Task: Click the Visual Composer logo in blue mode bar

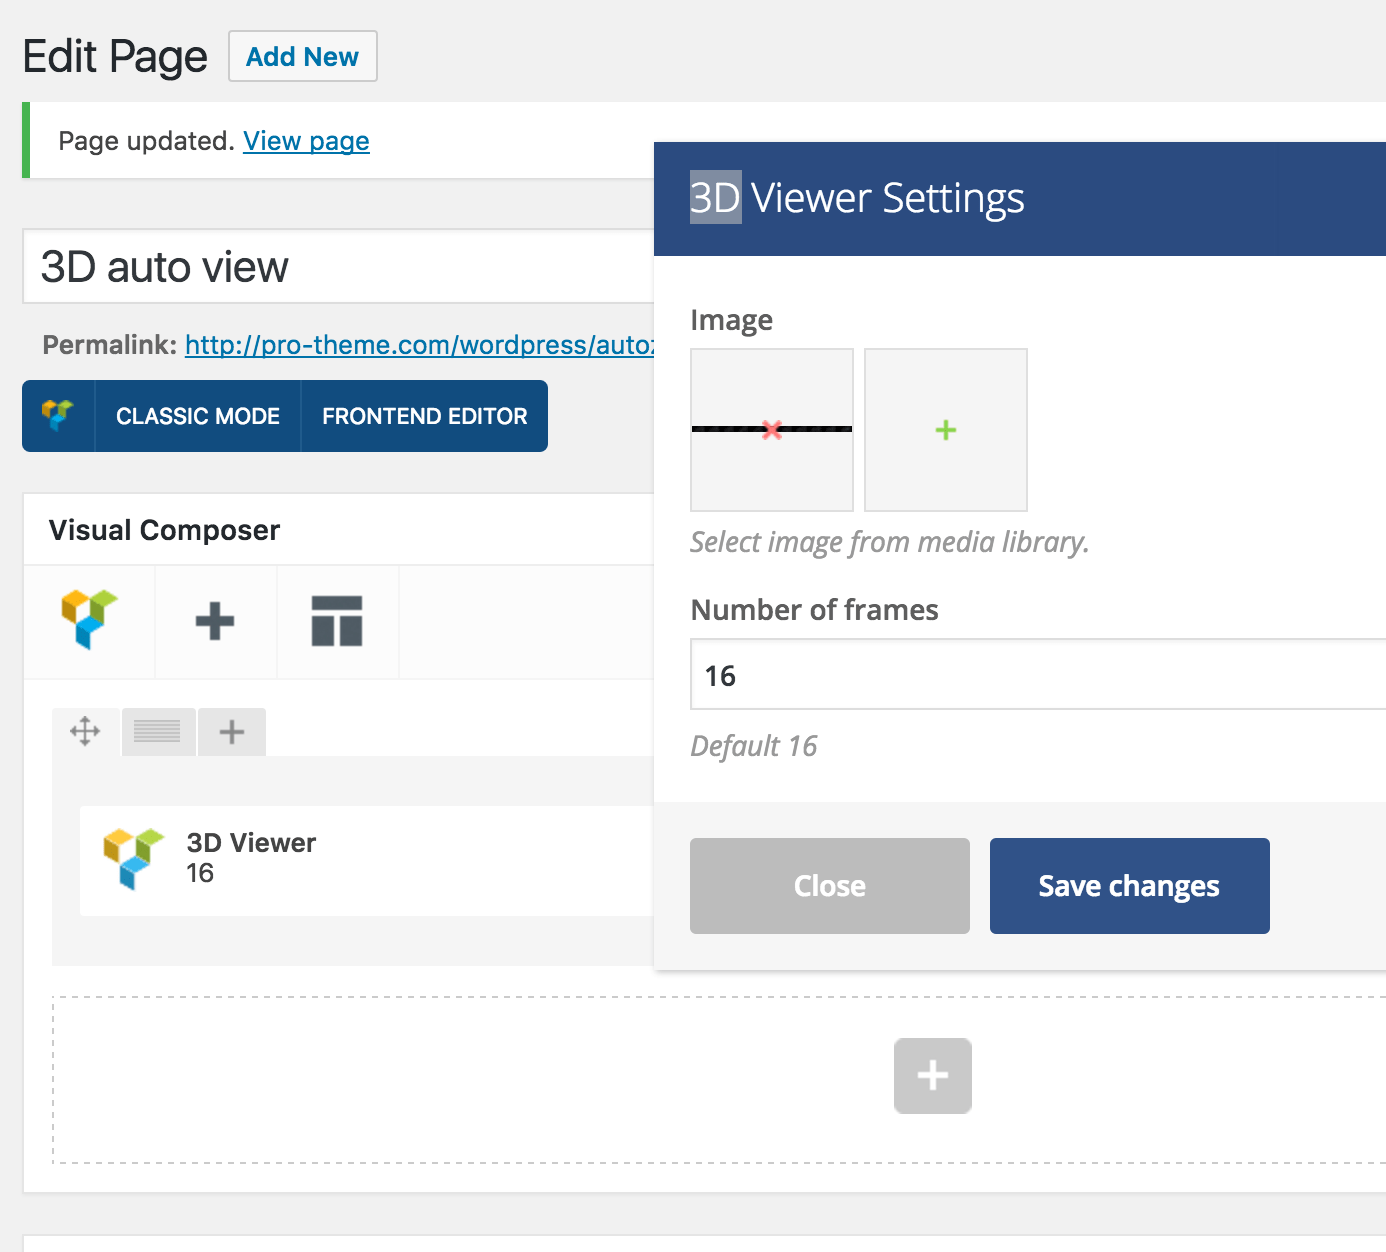Action: coord(58,416)
